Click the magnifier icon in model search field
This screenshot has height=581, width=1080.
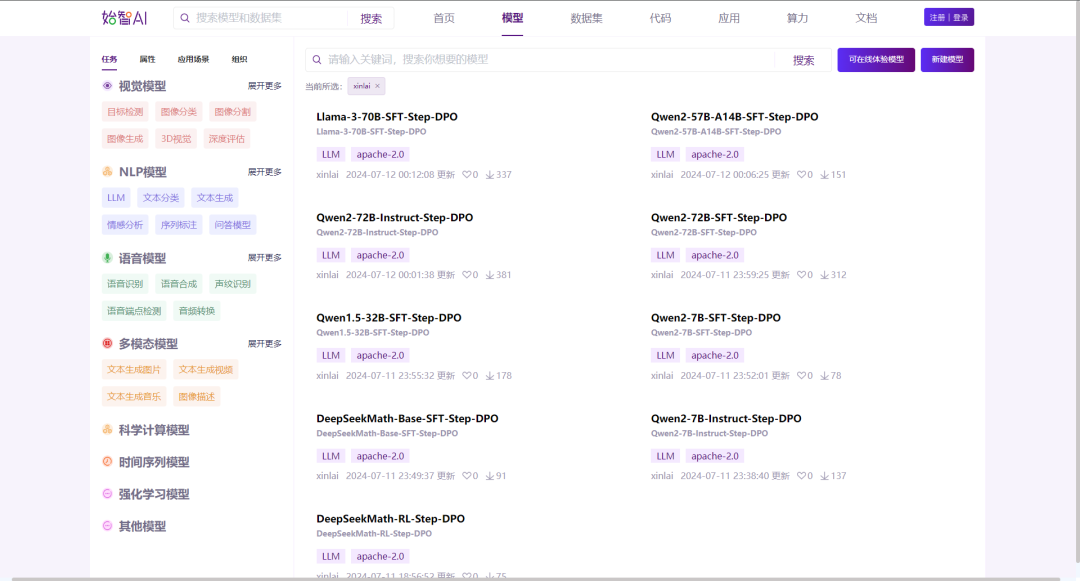[317, 60]
